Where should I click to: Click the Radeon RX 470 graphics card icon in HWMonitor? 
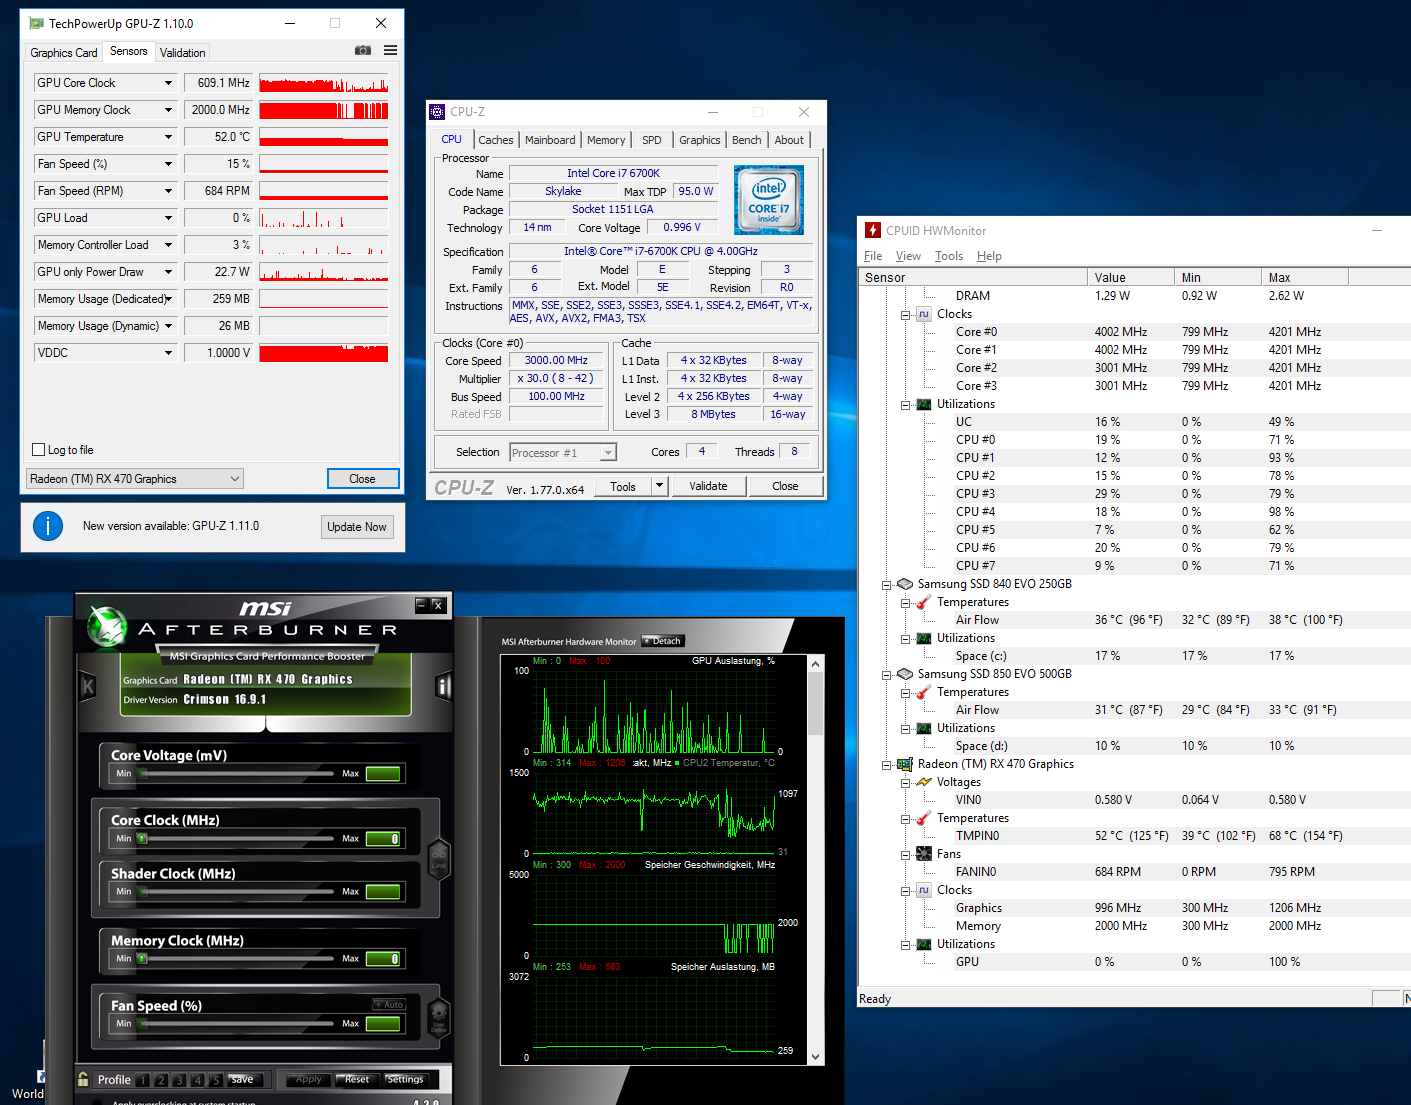(x=905, y=764)
